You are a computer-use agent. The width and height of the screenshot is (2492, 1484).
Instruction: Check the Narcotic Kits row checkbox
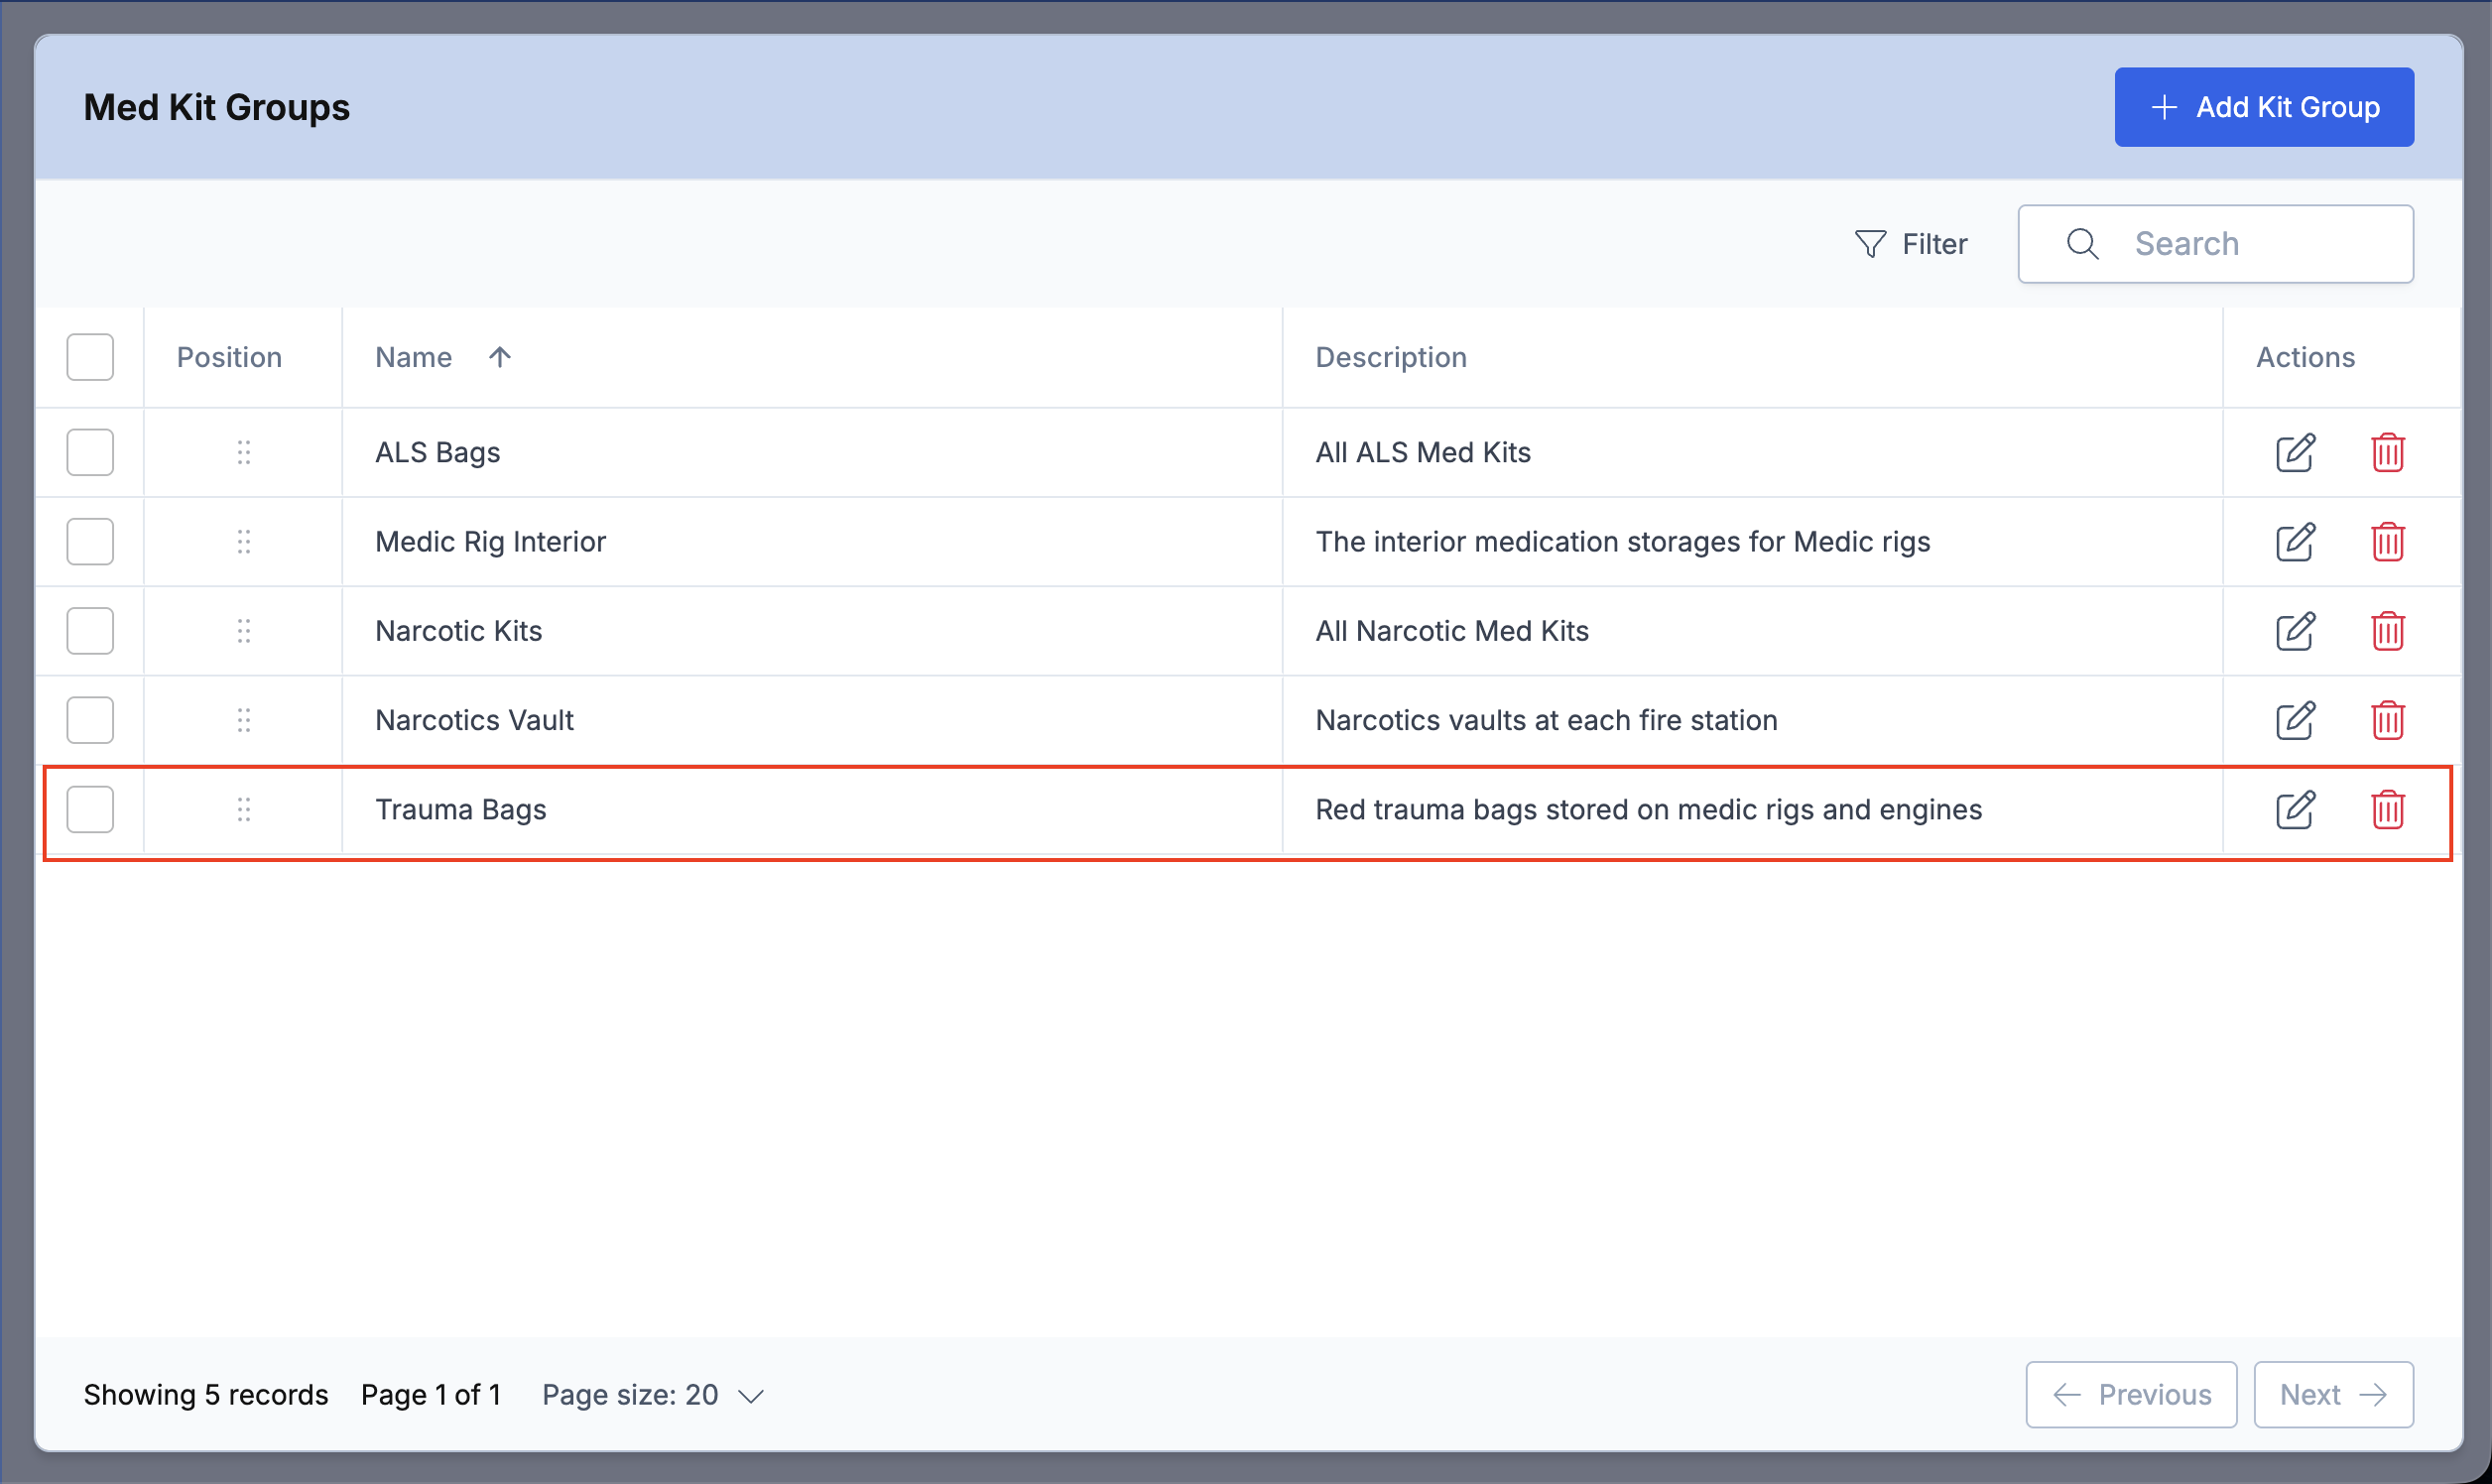tap(90, 630)
